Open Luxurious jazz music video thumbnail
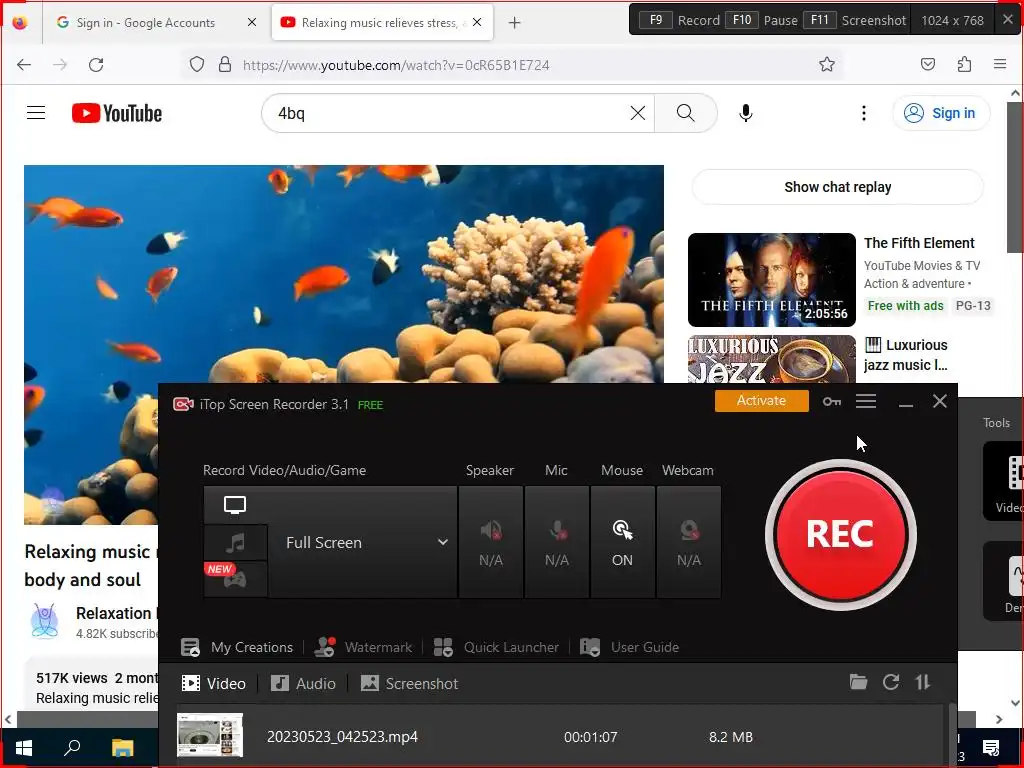Screen dimensions: 1024x768 771,359
